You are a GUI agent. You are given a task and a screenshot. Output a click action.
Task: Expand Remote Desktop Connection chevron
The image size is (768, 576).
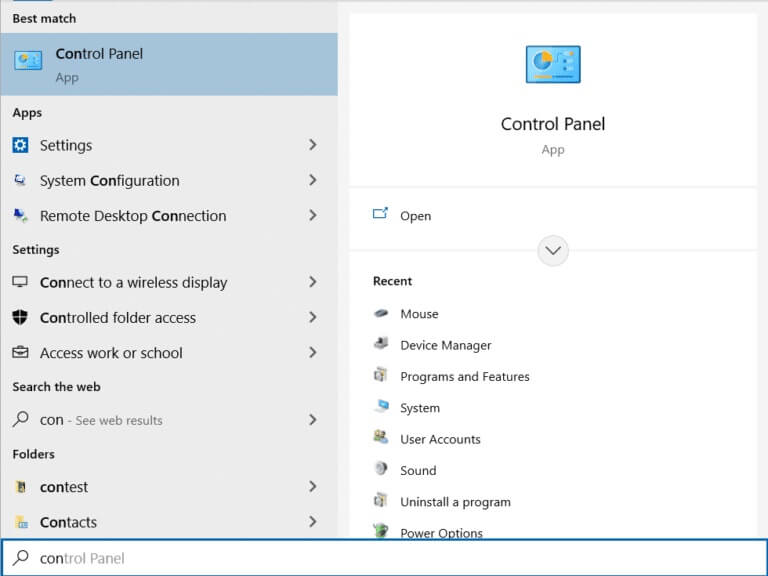tap(312, 215)
